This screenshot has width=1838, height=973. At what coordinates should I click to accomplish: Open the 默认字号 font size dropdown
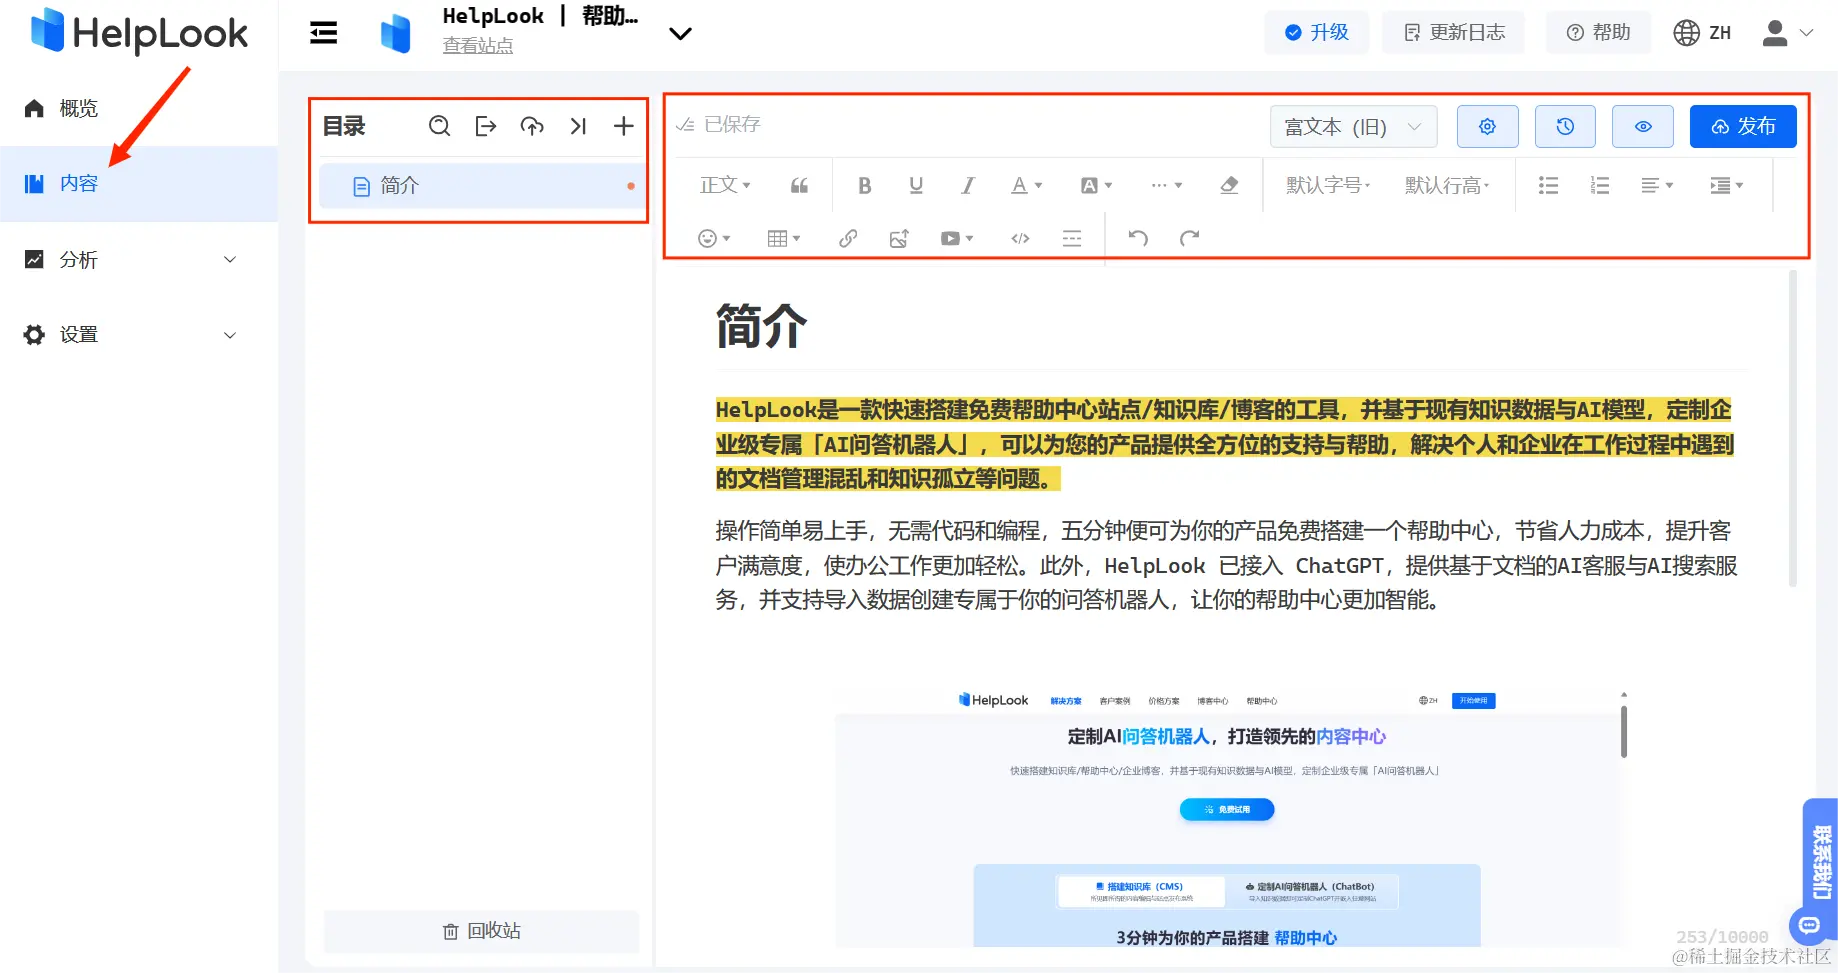pos(1328,185)
